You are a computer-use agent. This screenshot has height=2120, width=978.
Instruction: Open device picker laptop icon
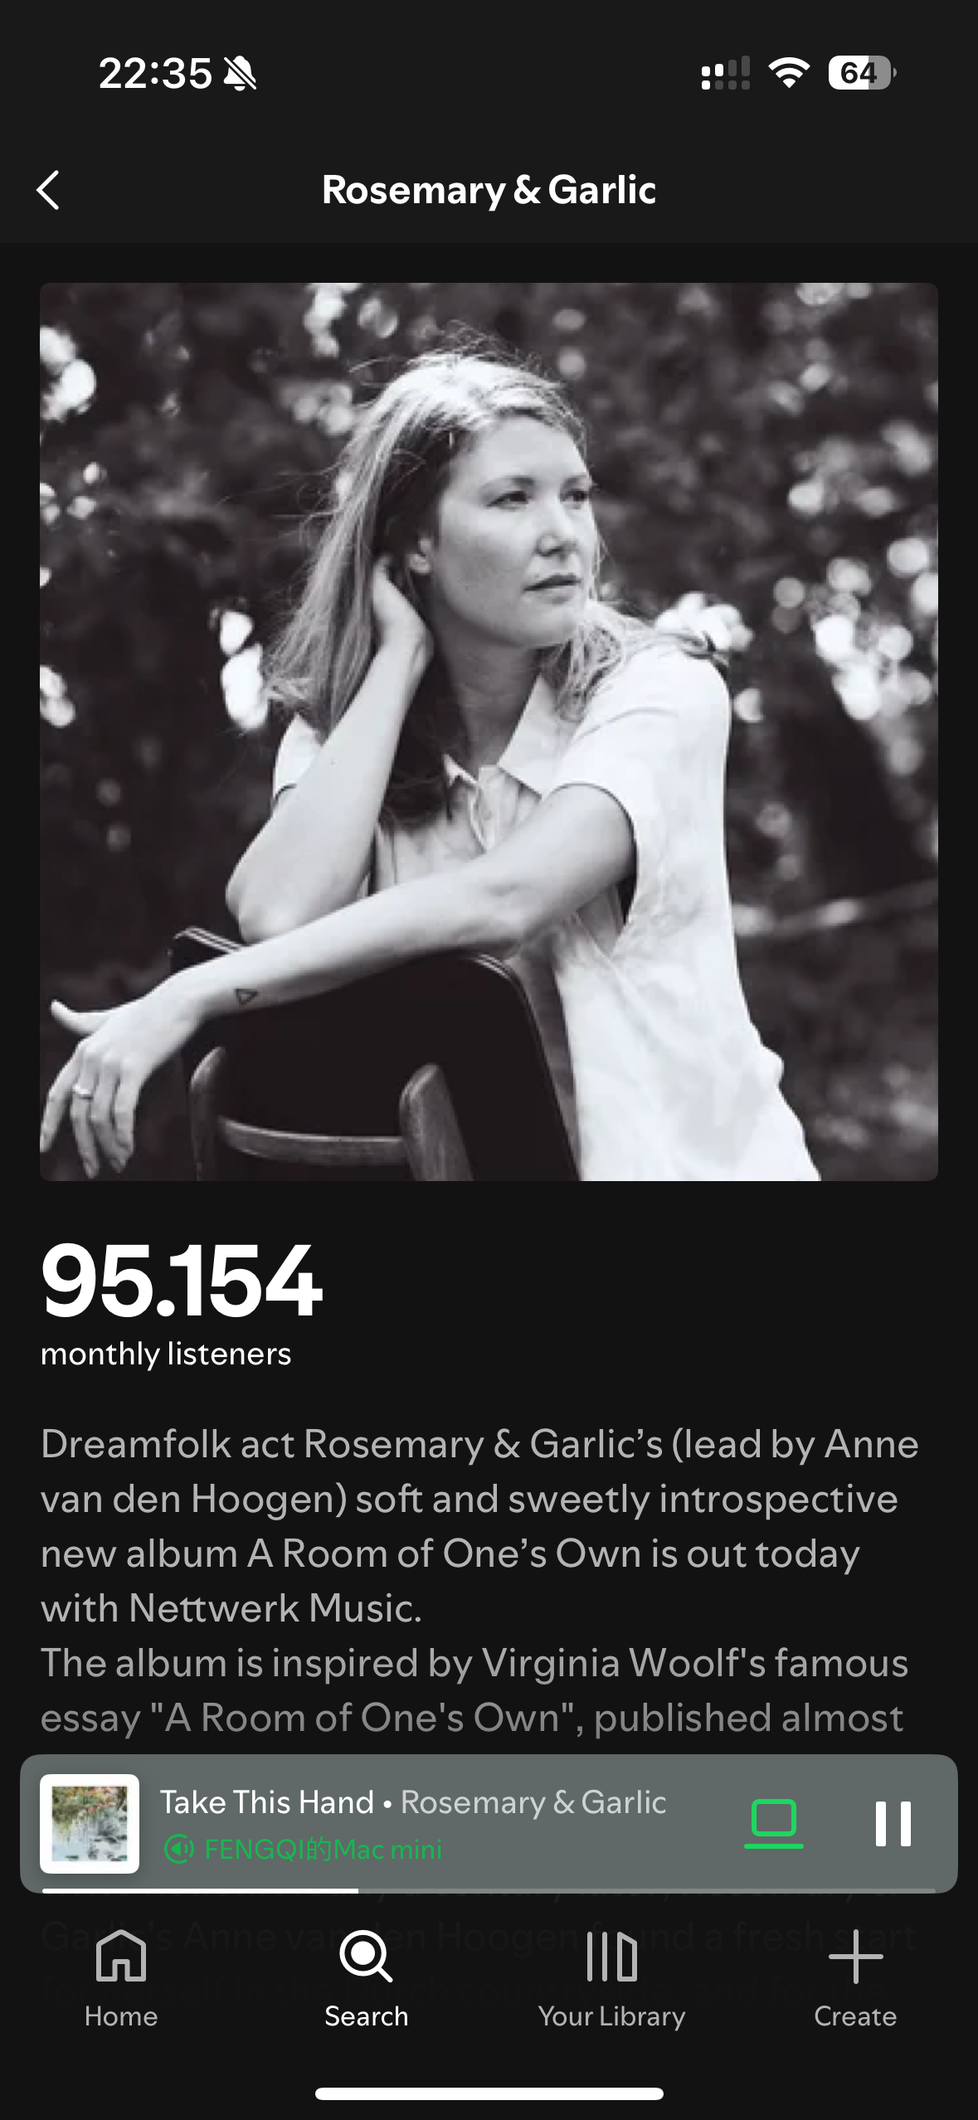coord(773,1823)
